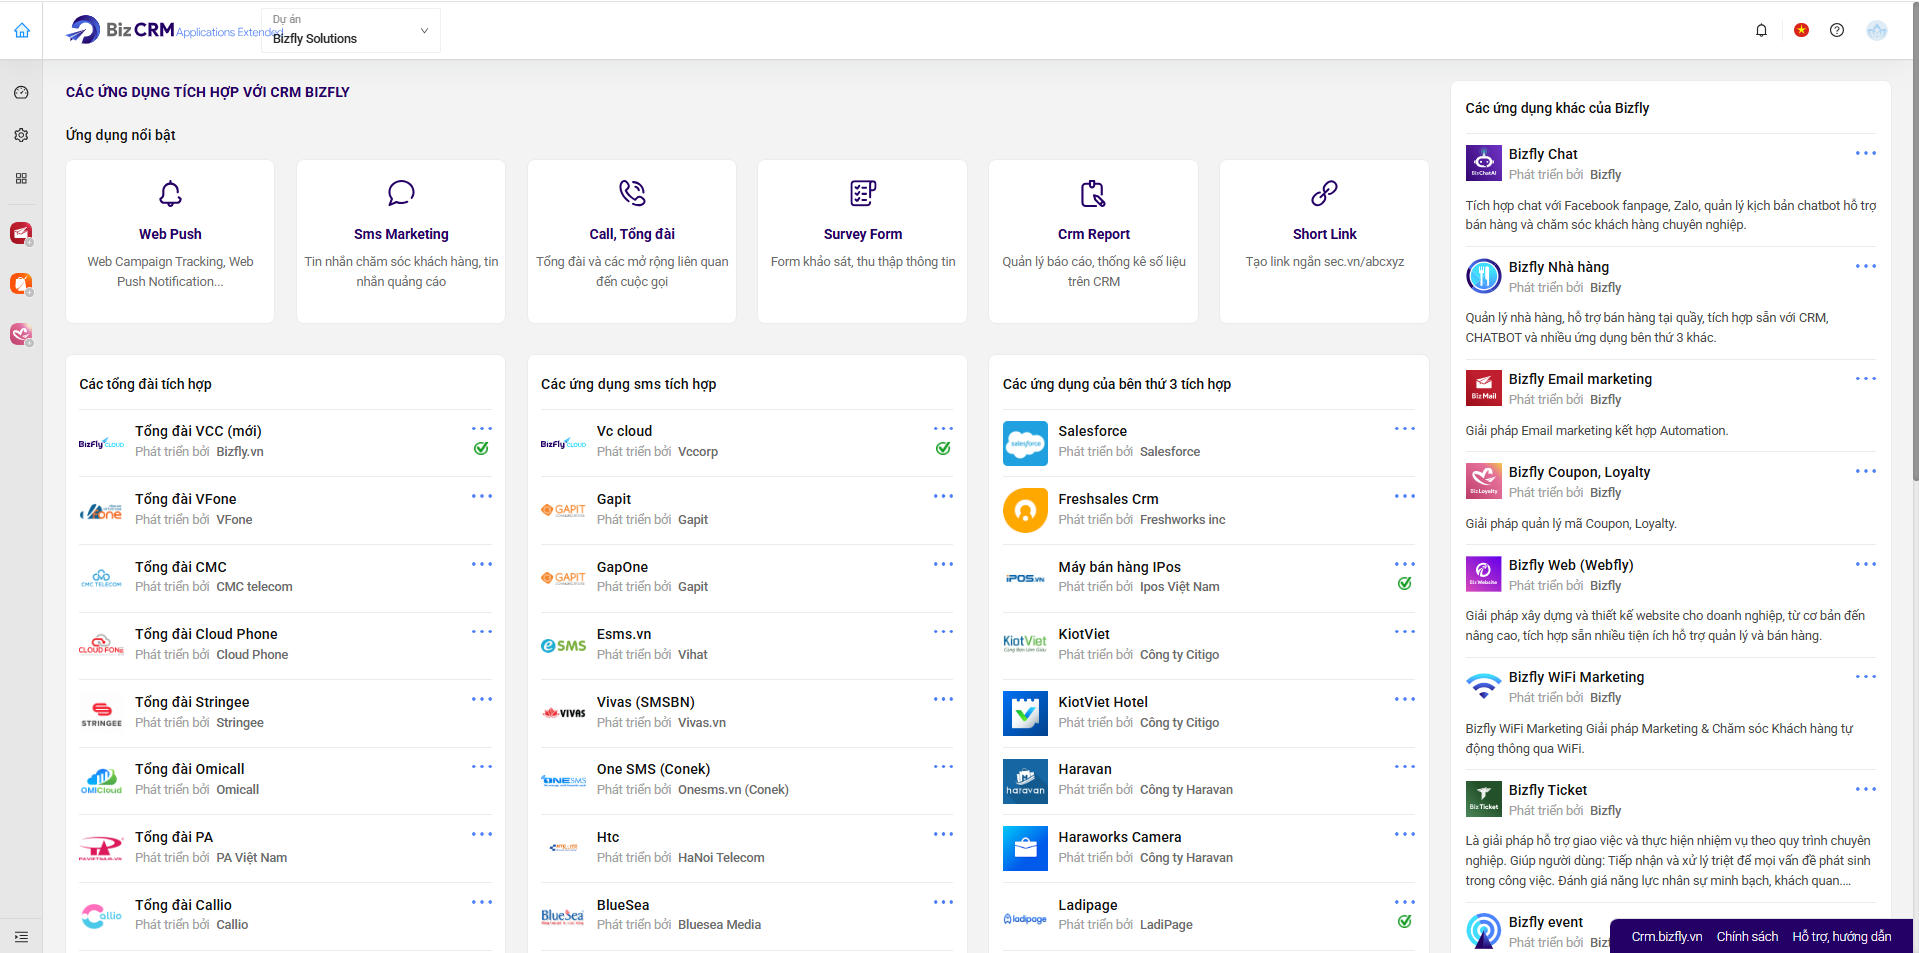Open options menu for Tổng đài CMC
This screenshot has height=953, width=1919.
(x=482, y=564)
